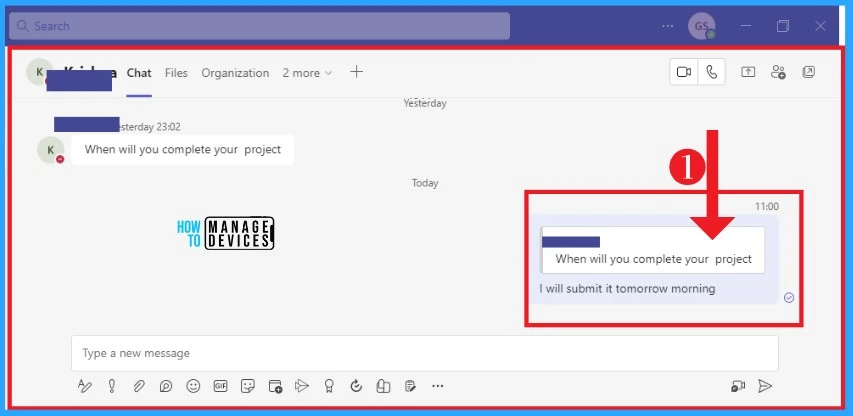Switch to the Files tab
The width and height of the screenshot is (853, 416).
(x=176, y=73)
